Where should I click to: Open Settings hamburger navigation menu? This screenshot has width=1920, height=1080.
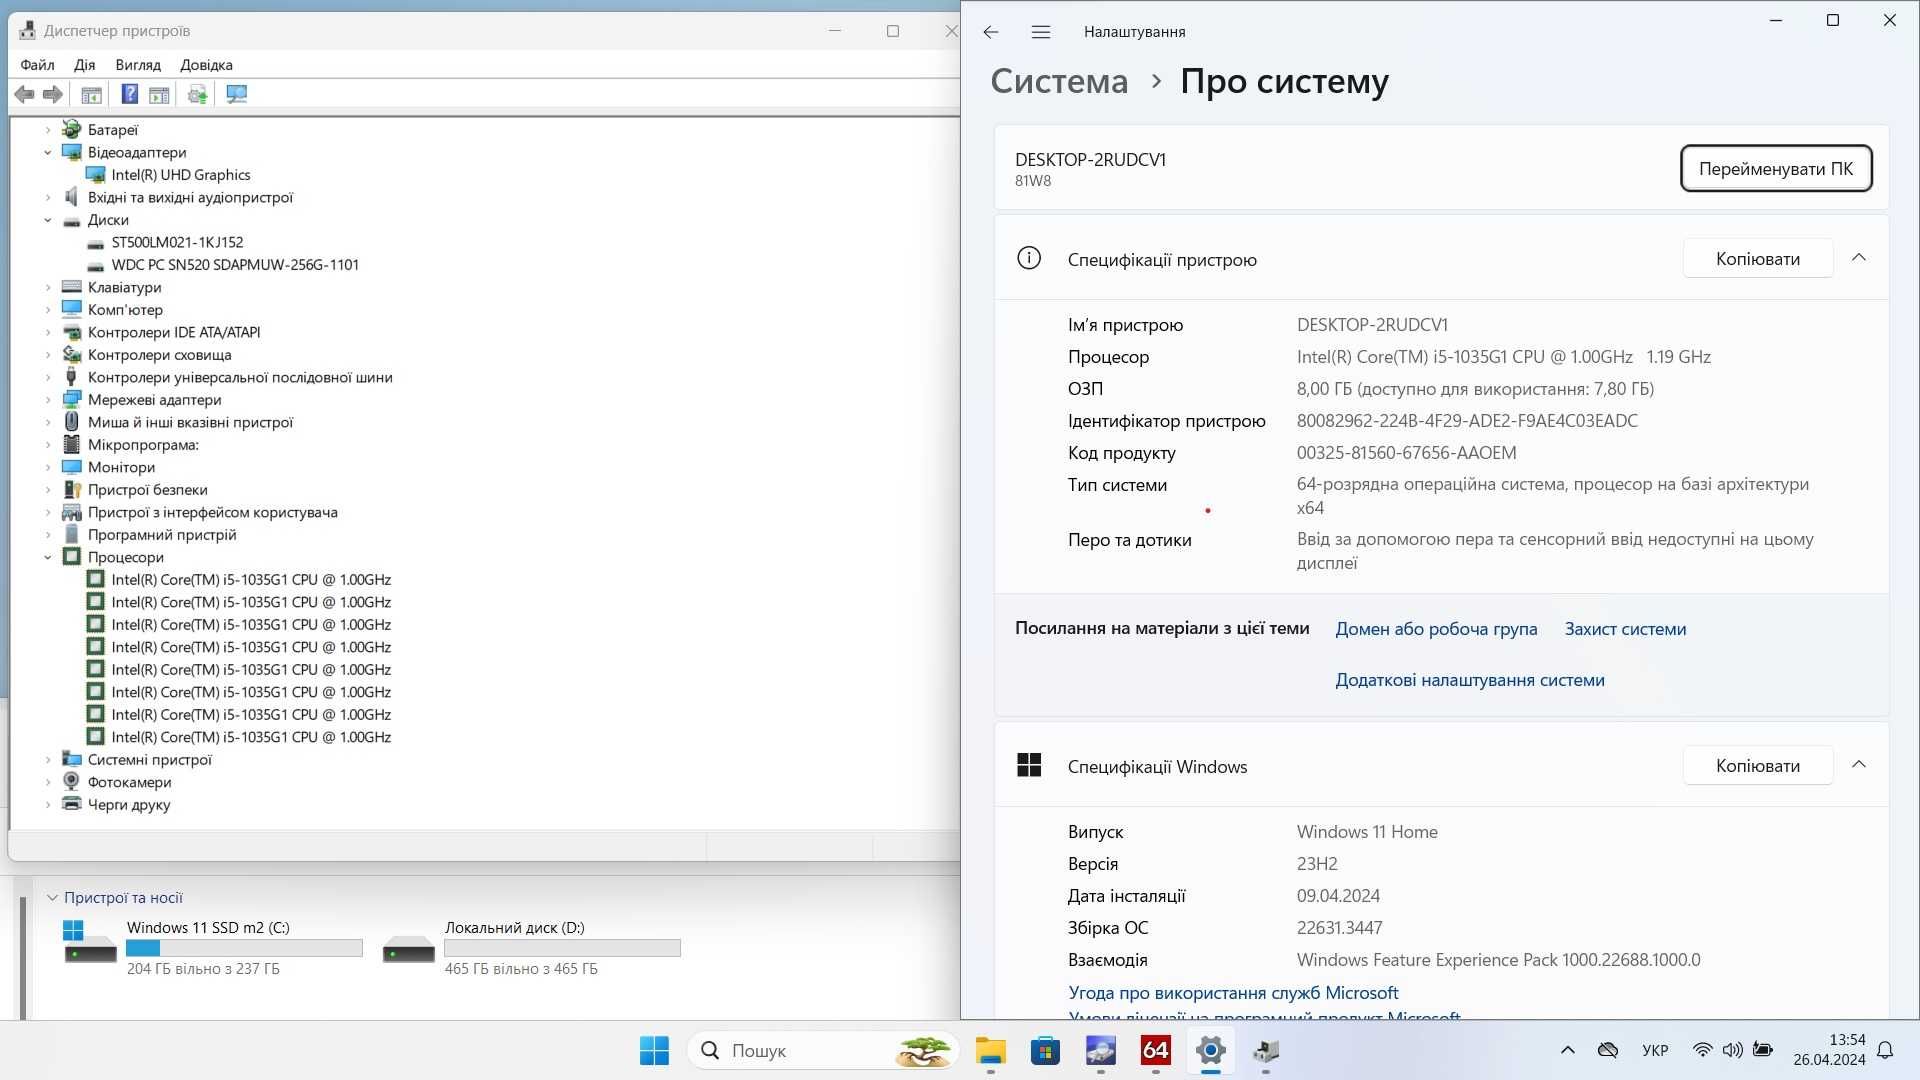click(x=1040, y=32)
